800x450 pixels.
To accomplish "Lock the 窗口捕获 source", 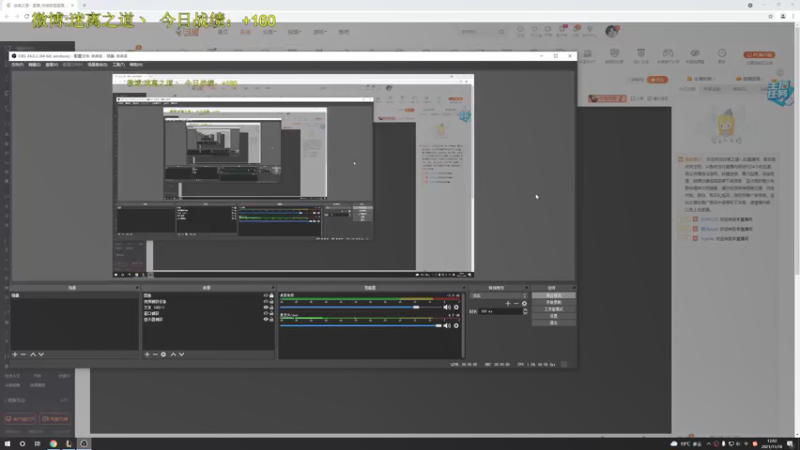I will 271,313.
